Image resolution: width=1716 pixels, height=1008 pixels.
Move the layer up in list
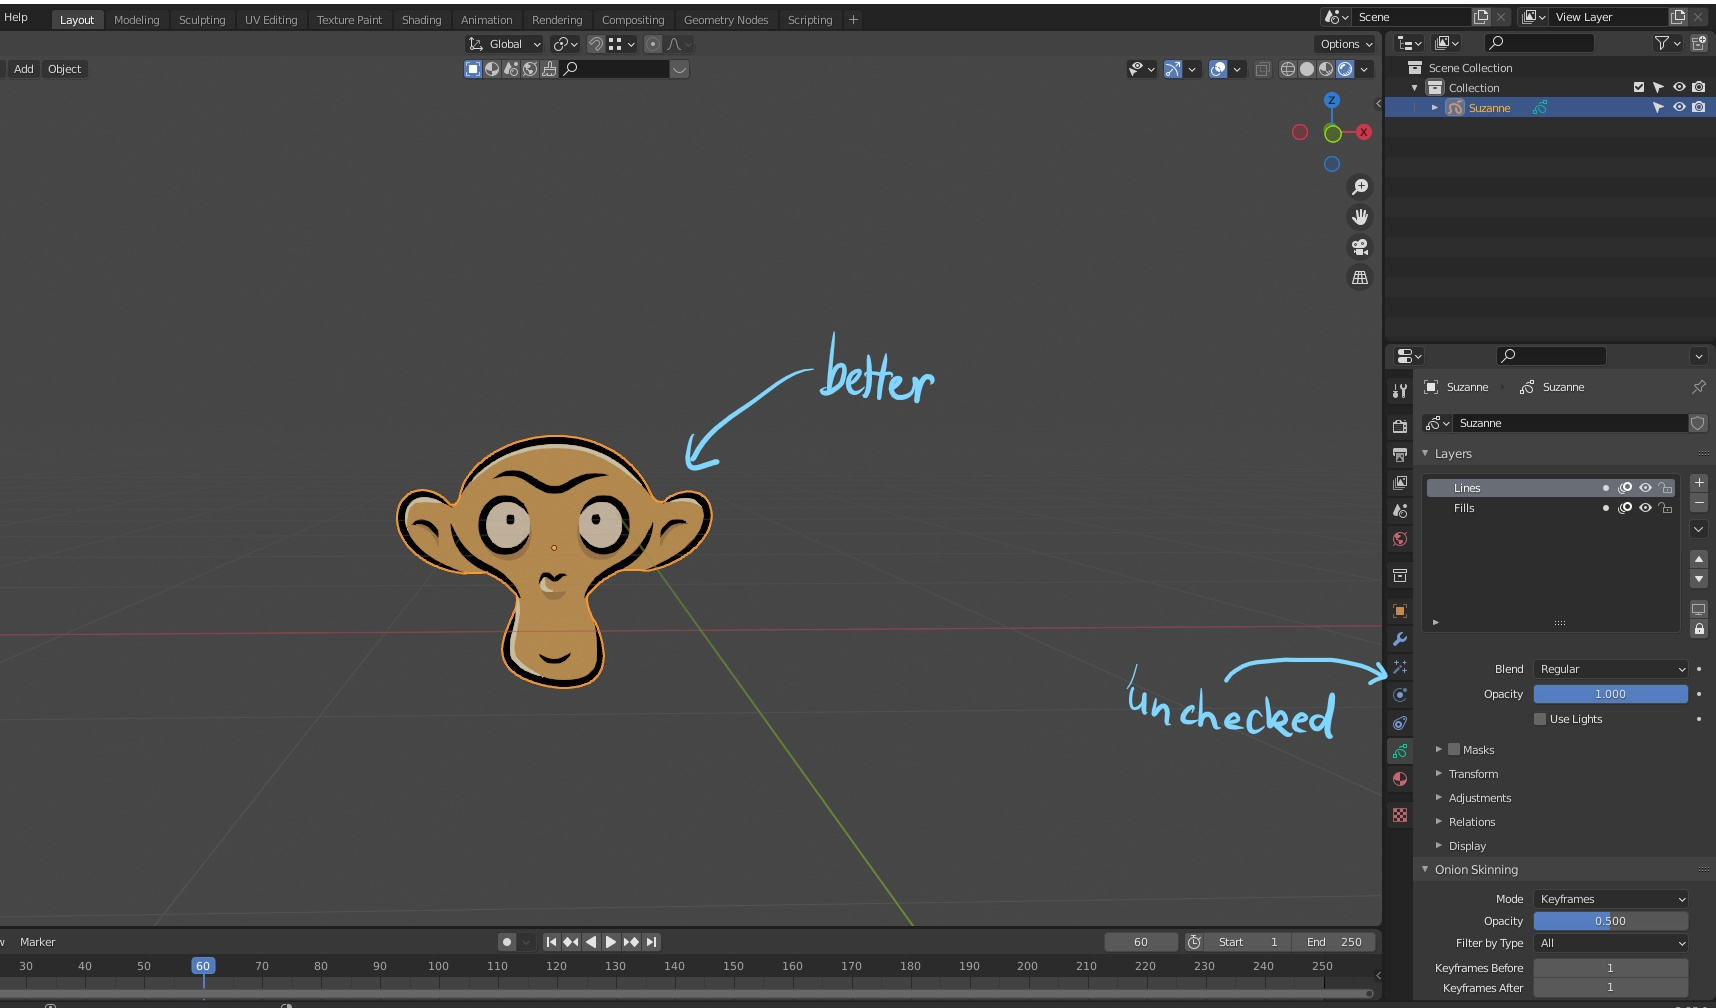coord(1699,559)
